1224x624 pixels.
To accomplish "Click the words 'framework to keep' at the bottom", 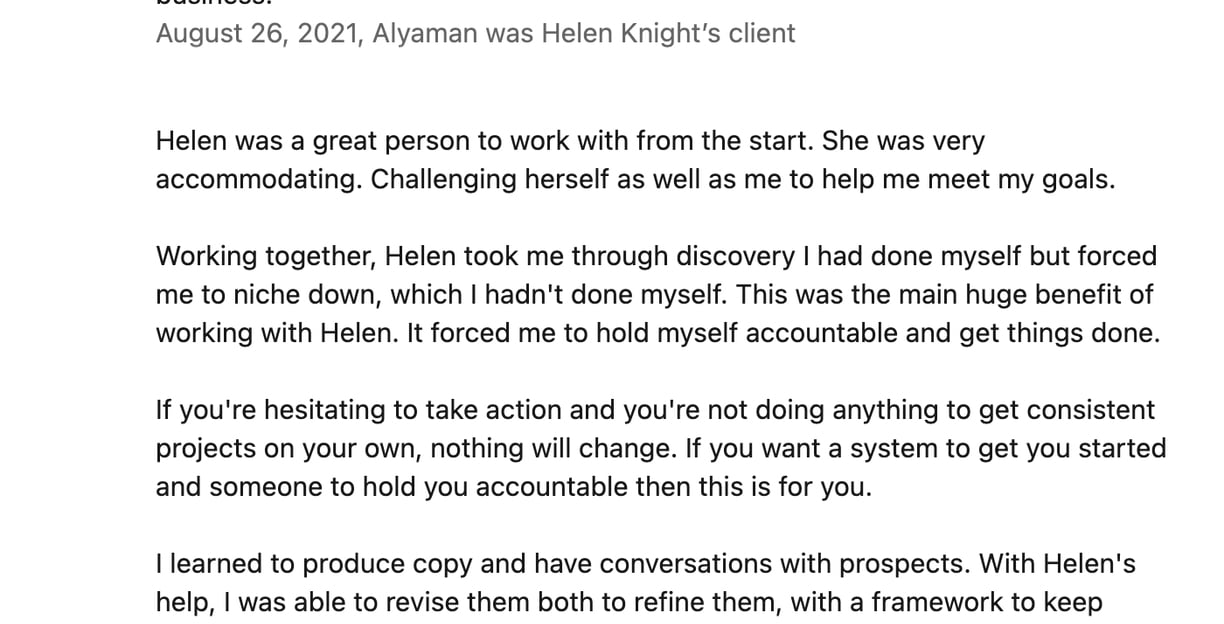I will click(987, 603).
